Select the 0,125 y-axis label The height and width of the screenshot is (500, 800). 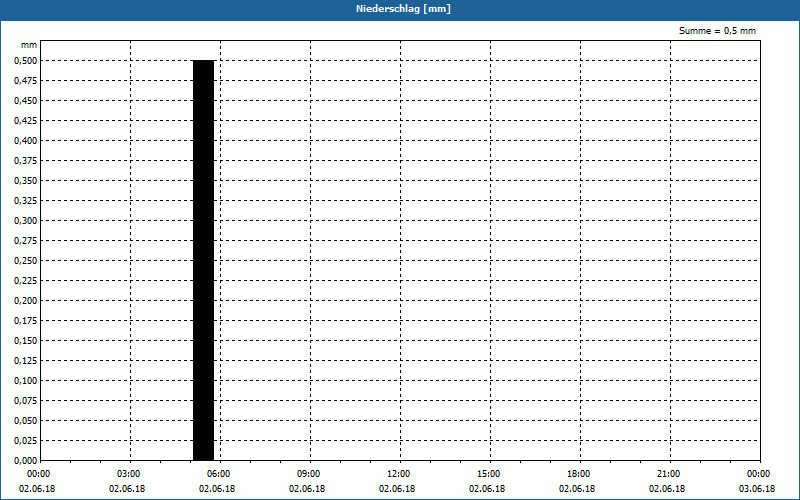pos(26,361)
